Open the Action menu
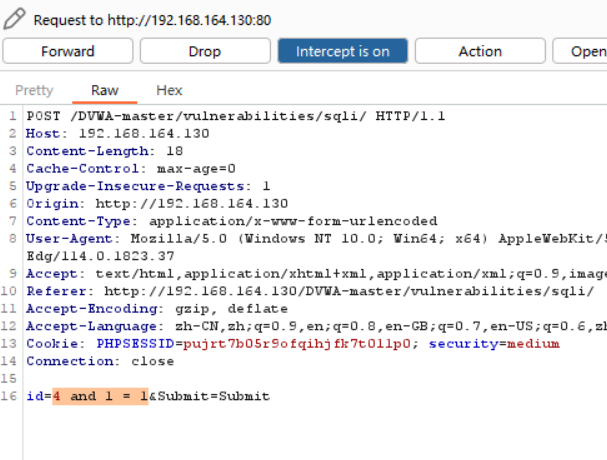The image size is (607, 460). 480,51
